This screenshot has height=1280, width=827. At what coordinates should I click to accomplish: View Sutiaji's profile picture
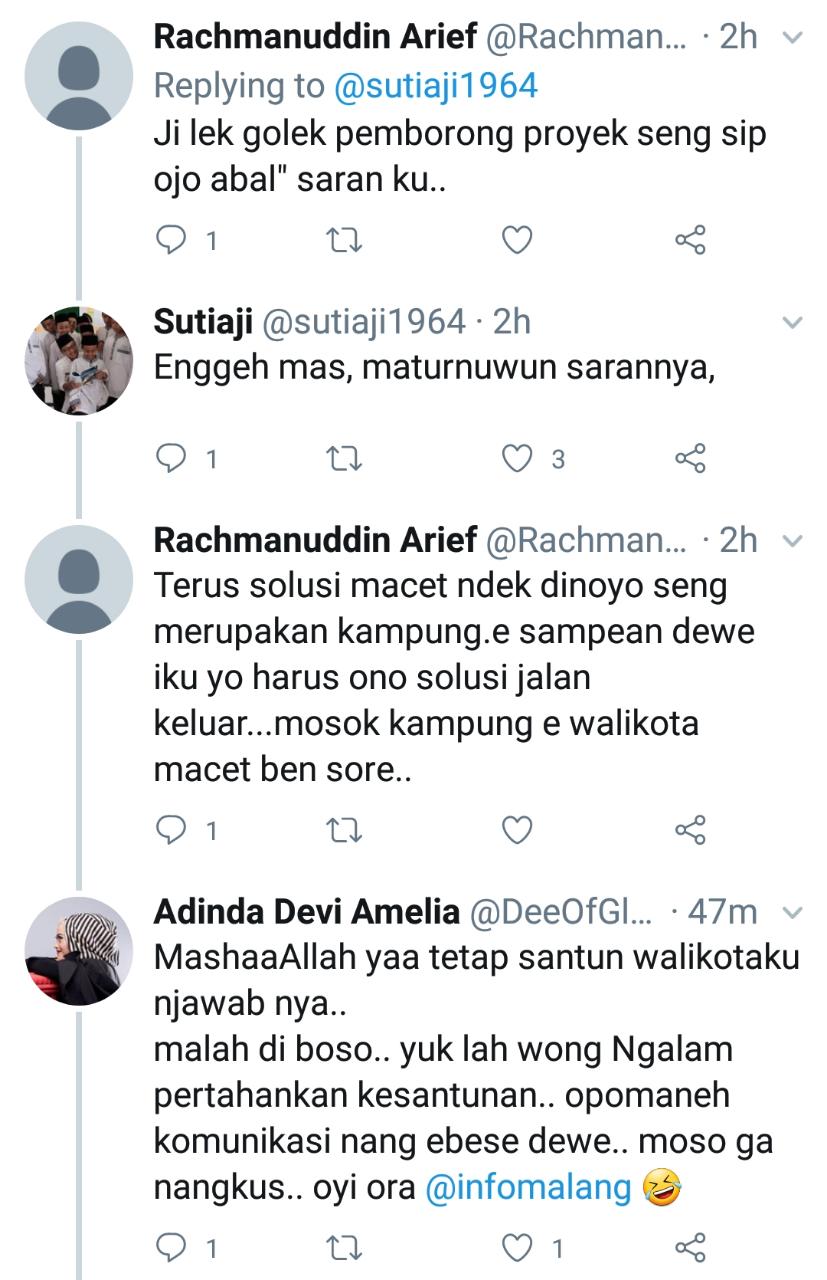[x=78, y=360]
